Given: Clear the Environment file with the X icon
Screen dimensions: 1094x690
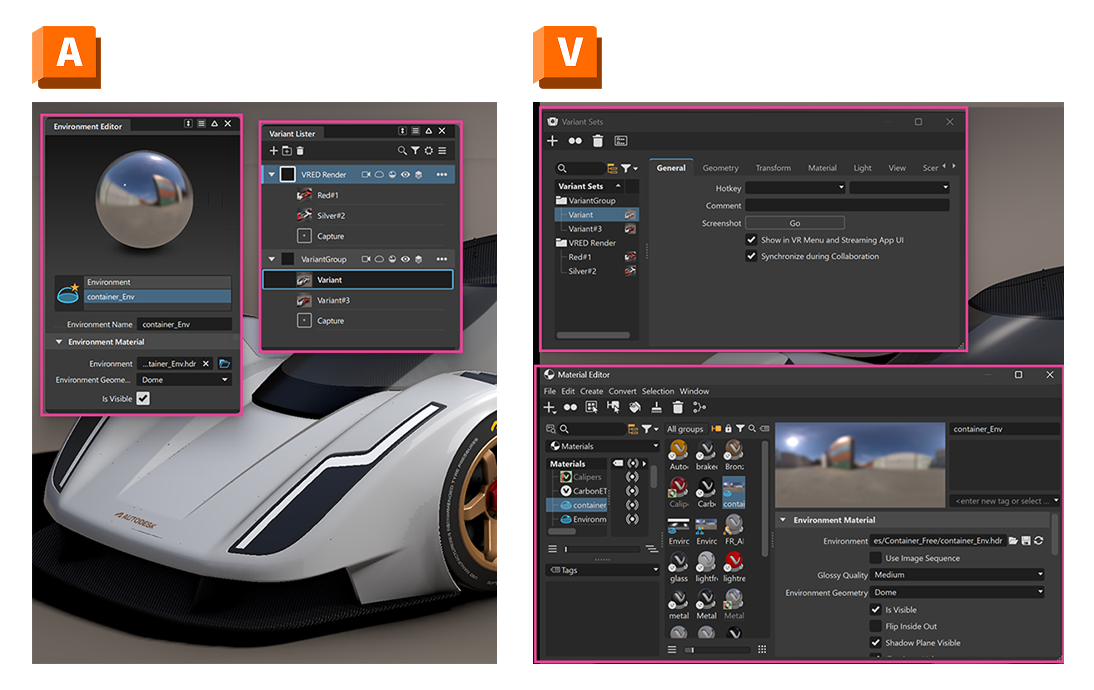Looking at the screenshot, I should pyautogui.click(x=206, y=363).
